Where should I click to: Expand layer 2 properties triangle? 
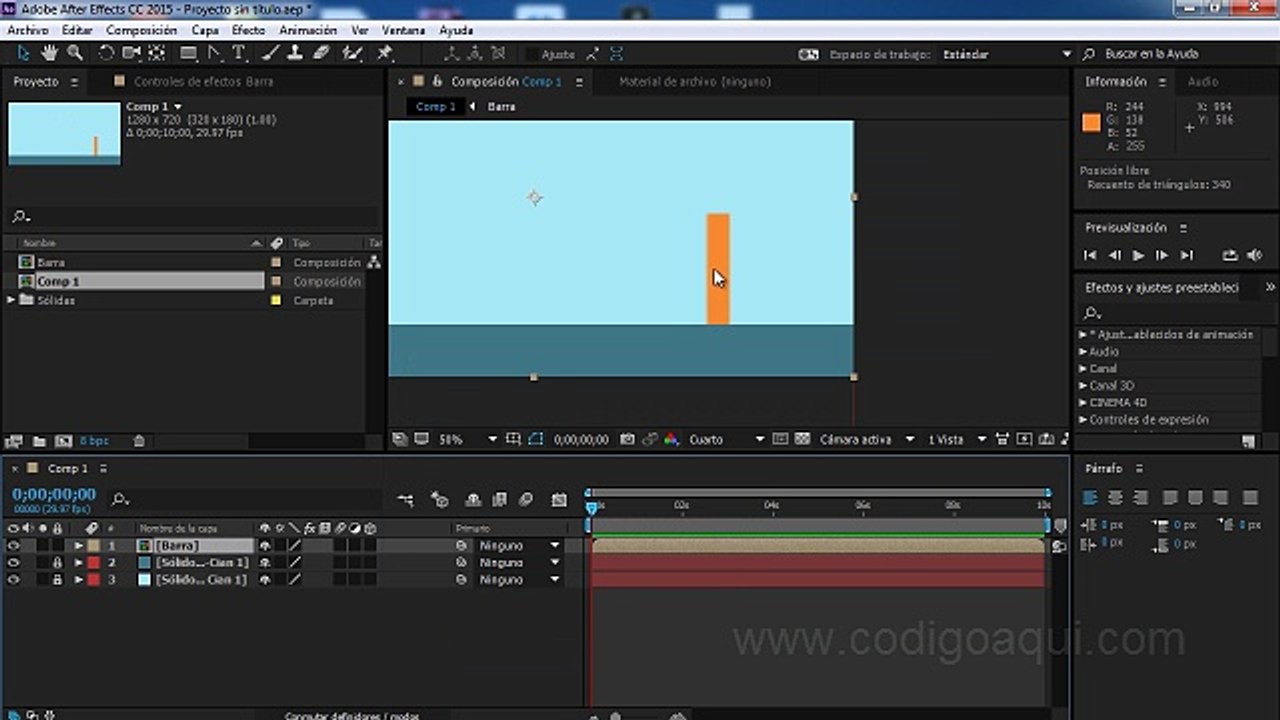[x=78, y=563]
